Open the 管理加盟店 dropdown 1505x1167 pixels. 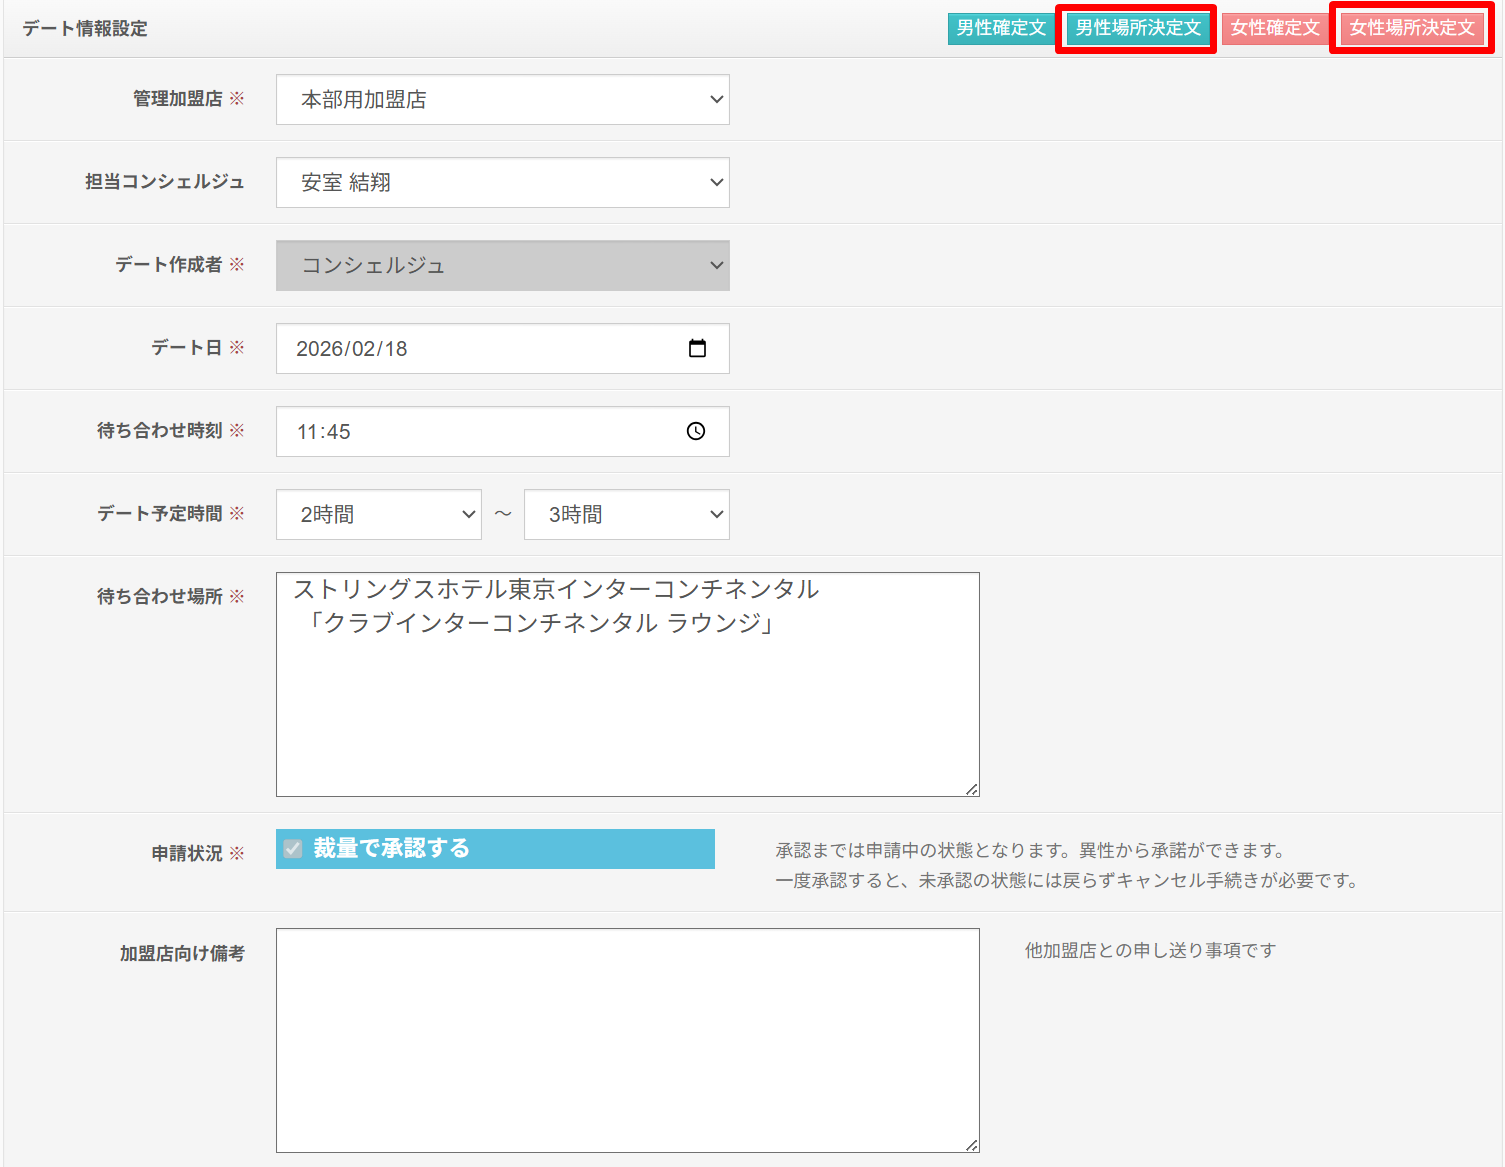pos(502,100)
